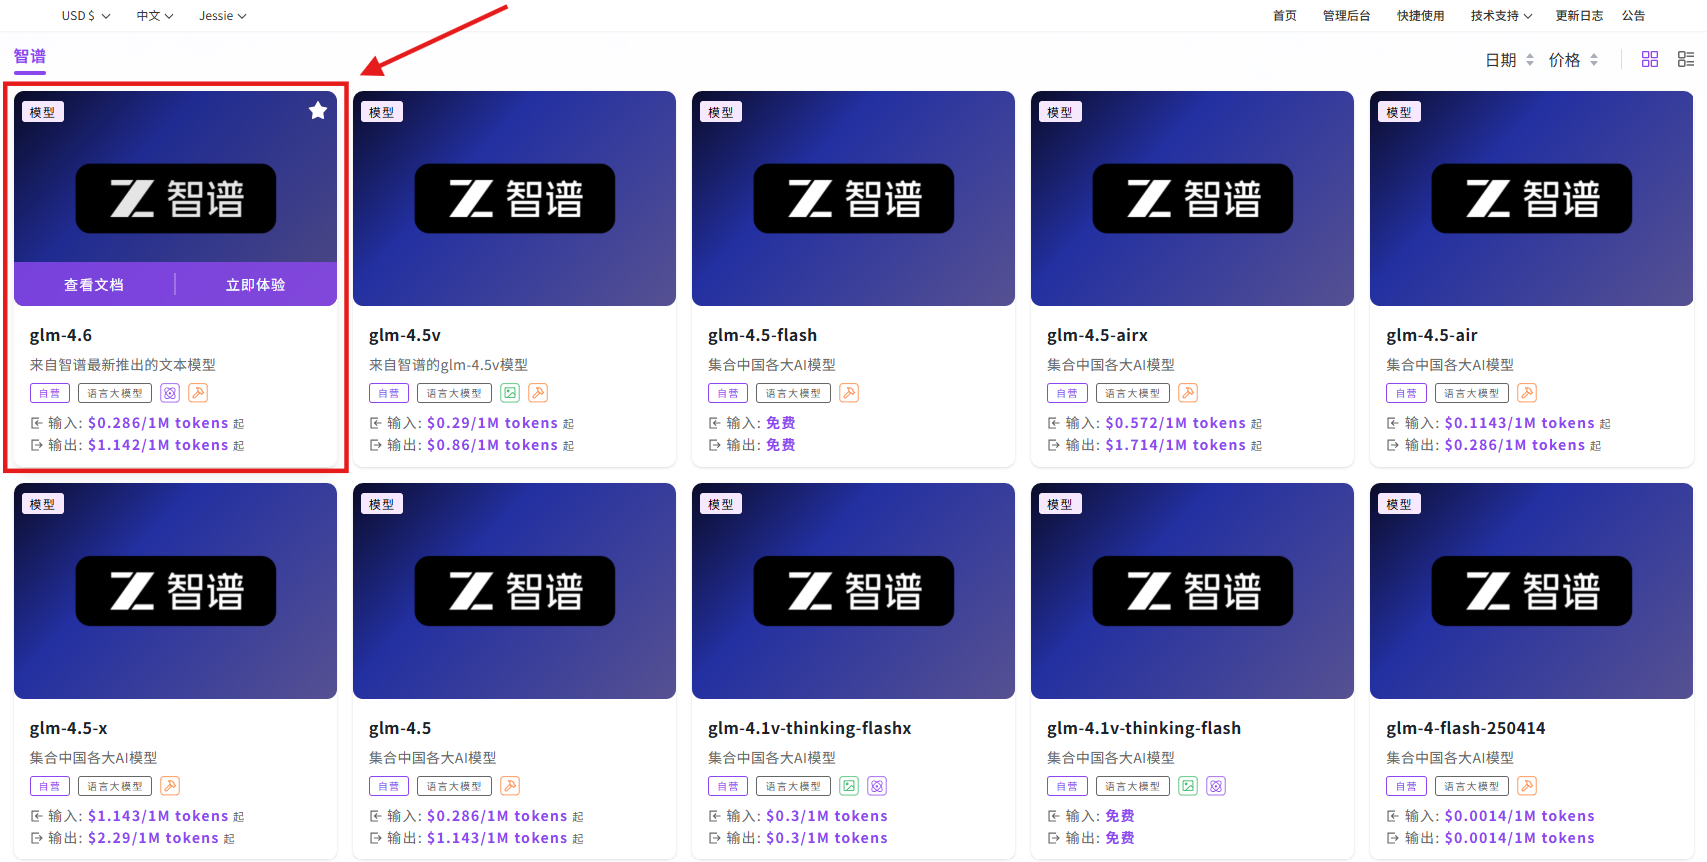Screen dimensions: 1707x862
Task: Expand the 技术支持 menu
Action: click(x=1501, y=16)
